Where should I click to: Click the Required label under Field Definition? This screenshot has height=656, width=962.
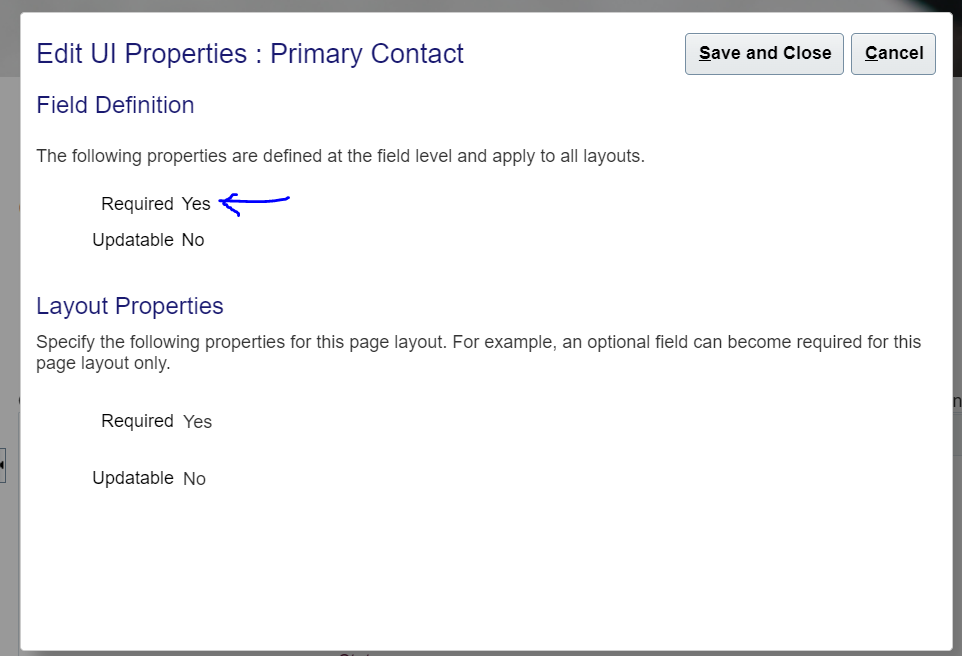(137, 204)
